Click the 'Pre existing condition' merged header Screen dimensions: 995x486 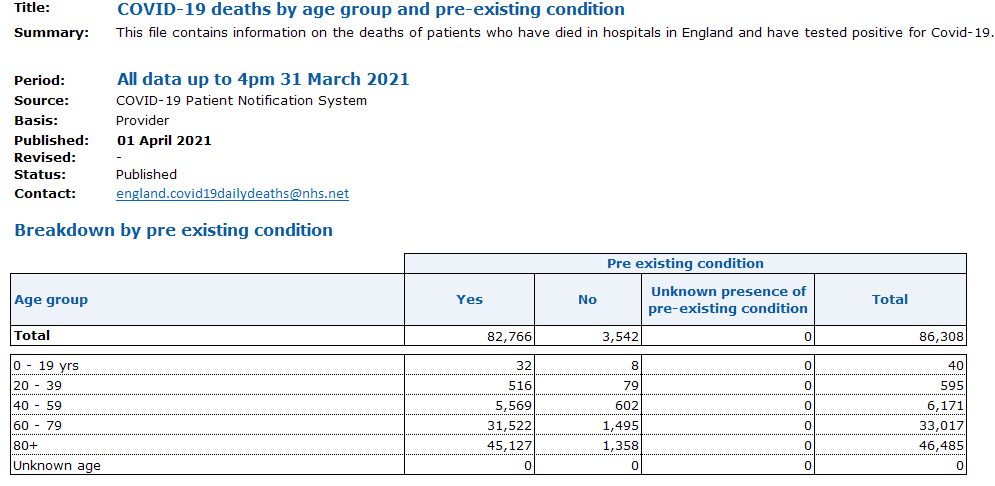tap(685, 264)
